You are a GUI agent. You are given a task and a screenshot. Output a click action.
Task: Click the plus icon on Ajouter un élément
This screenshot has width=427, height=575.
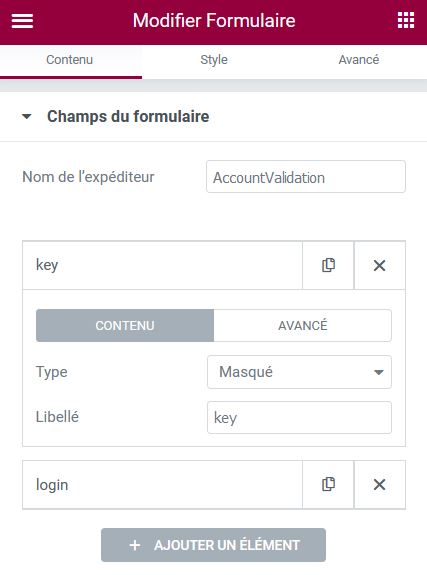[x=135, y=545]
